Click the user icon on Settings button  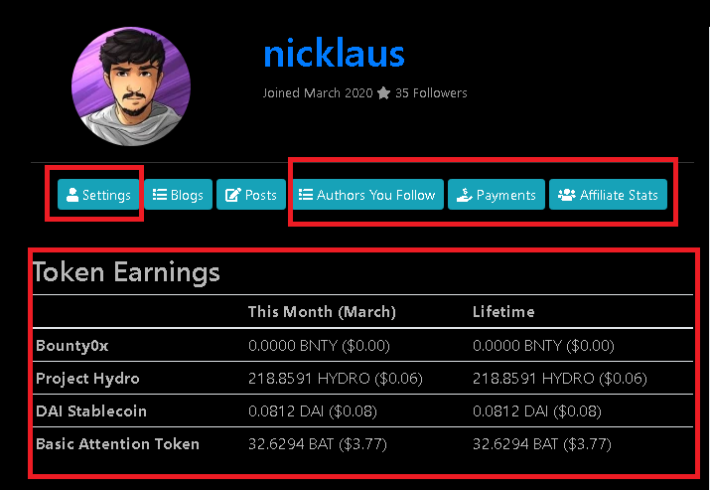[x=72, y=195]
